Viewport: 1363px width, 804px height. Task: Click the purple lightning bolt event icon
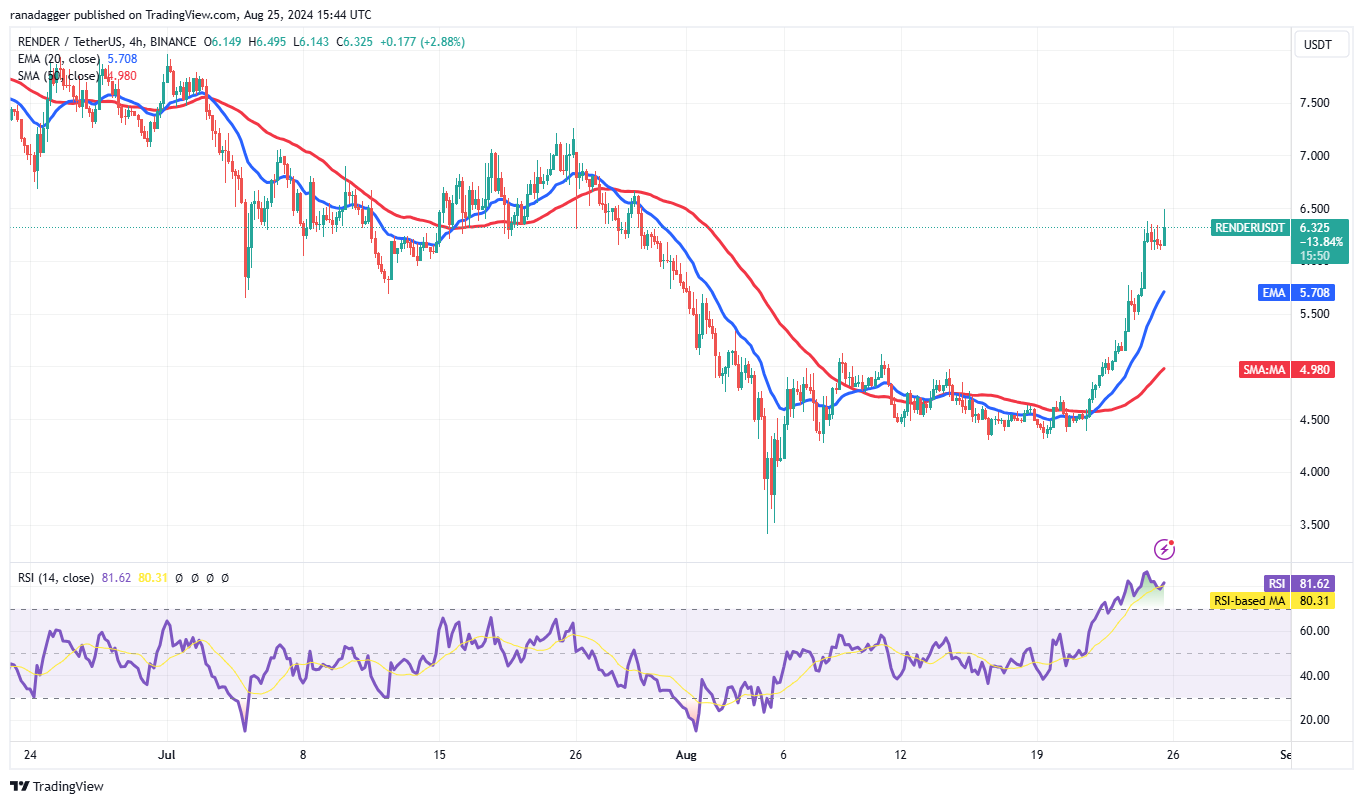click(1163, 549)
